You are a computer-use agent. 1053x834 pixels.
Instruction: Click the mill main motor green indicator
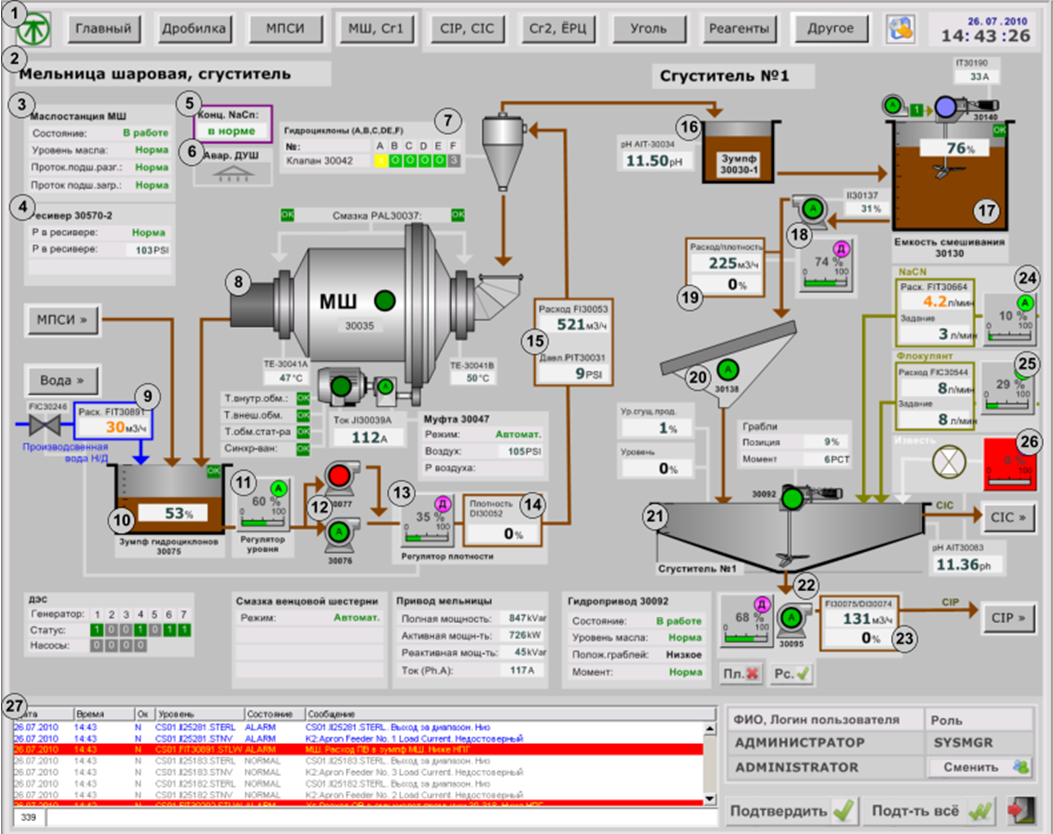(341, 386)
